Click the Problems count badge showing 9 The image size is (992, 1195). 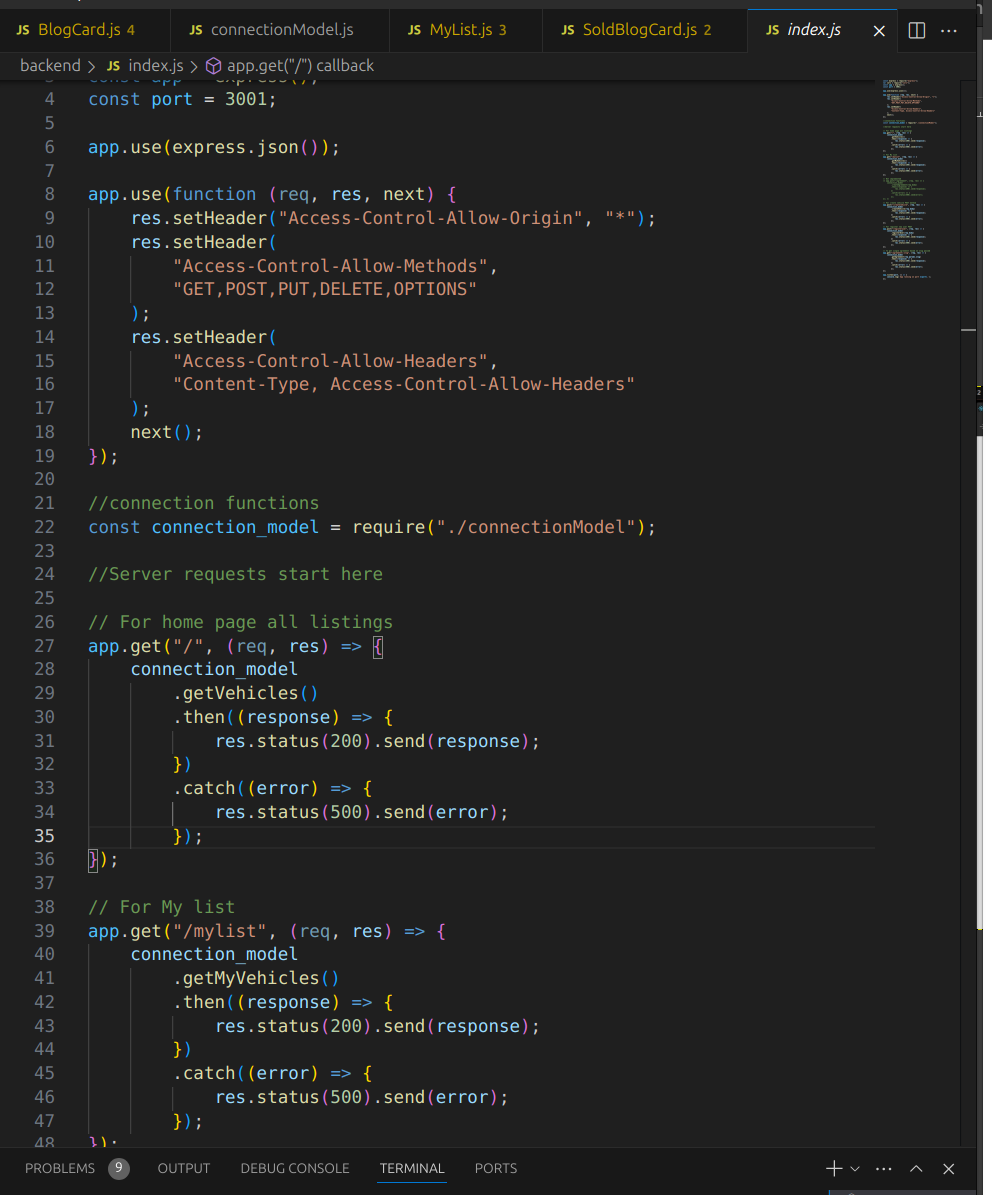pyautogui.click(x=119, y=1168)
